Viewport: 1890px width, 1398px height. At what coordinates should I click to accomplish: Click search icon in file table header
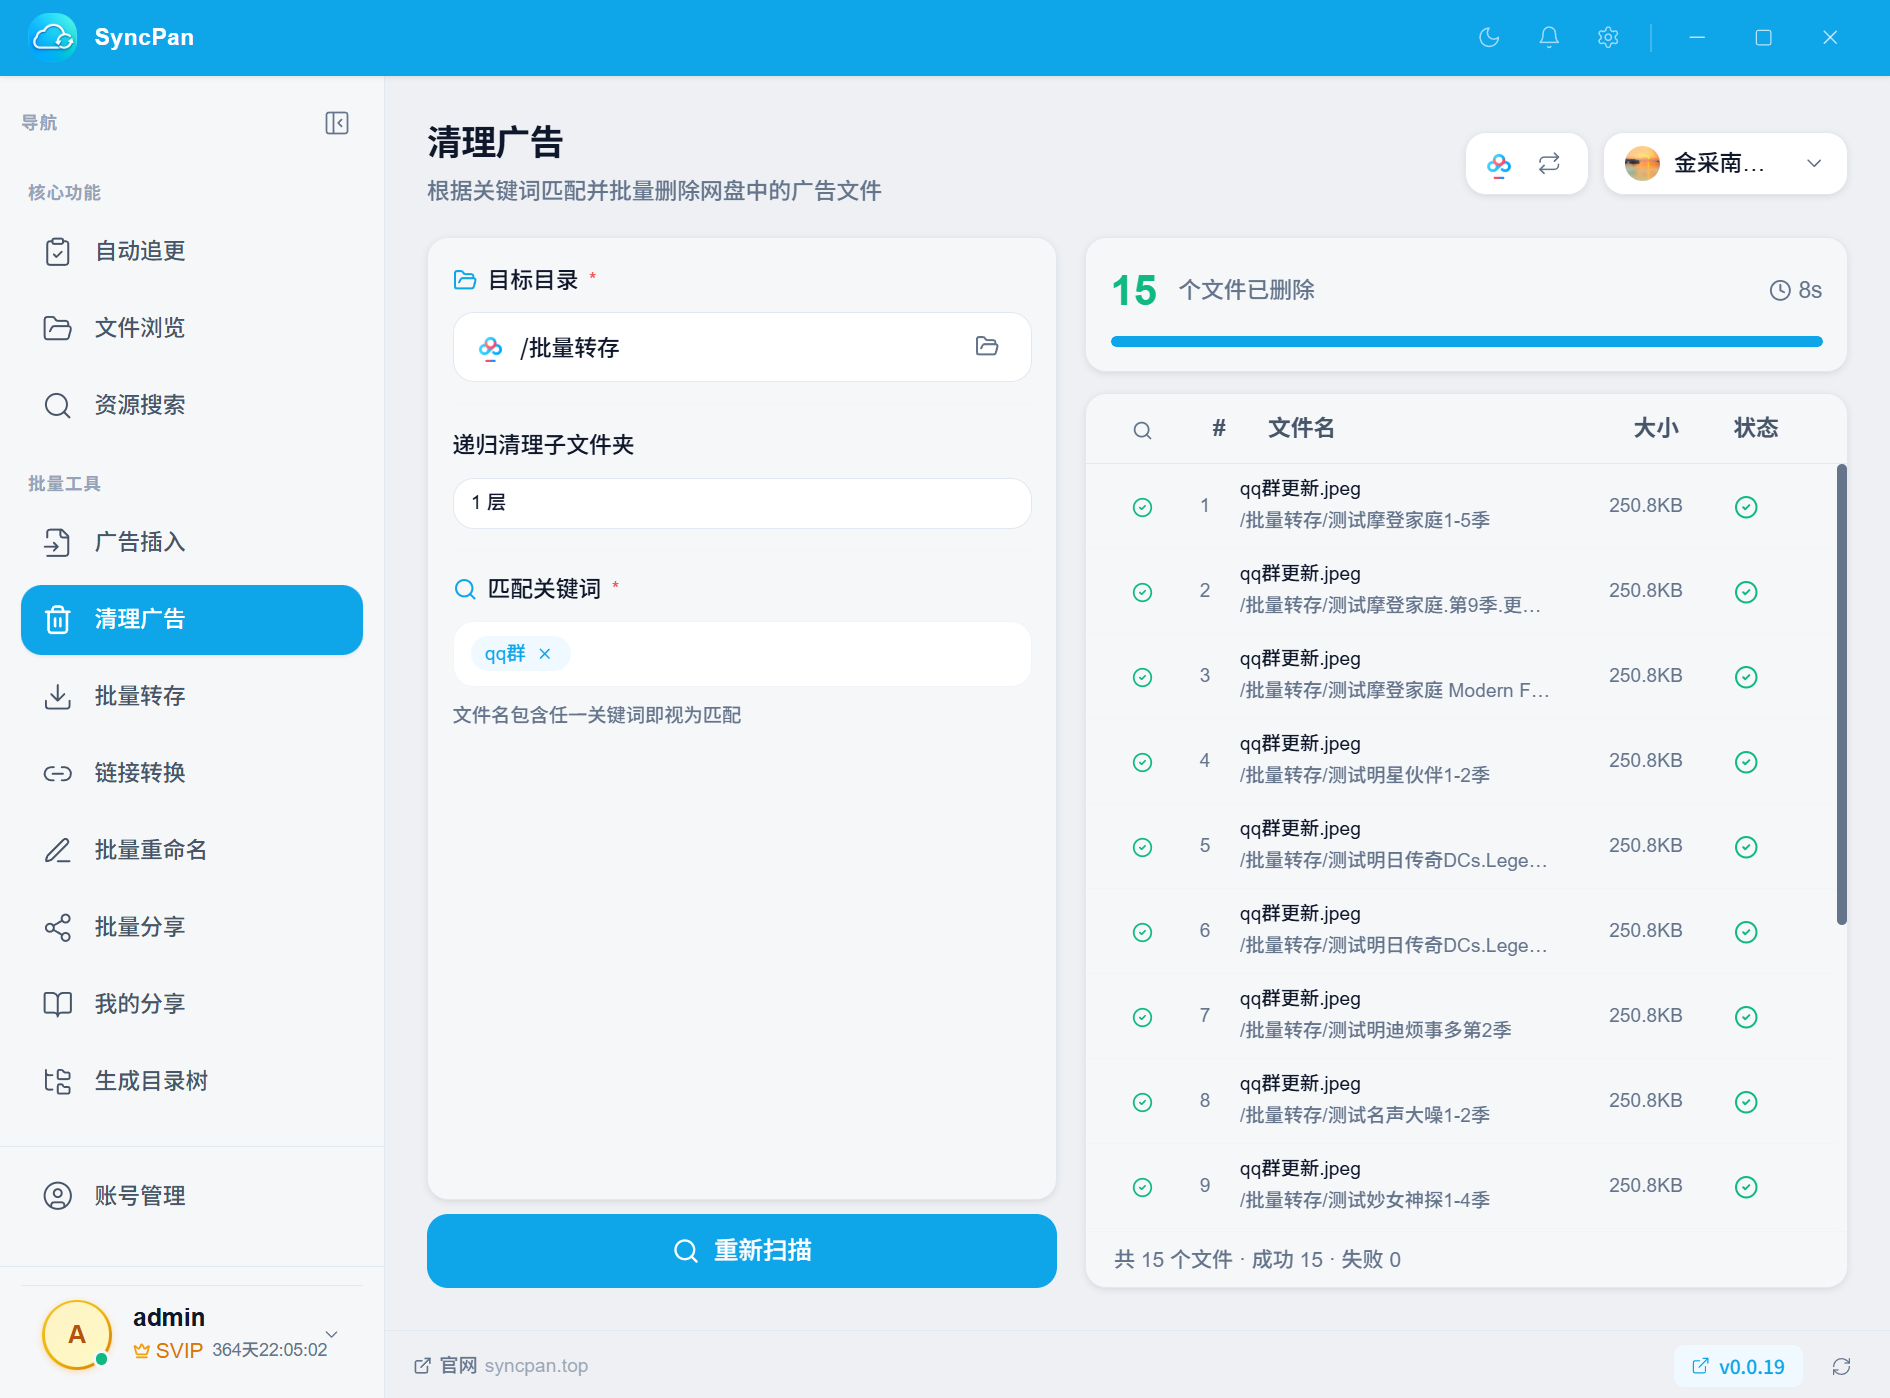(1142, 430)
